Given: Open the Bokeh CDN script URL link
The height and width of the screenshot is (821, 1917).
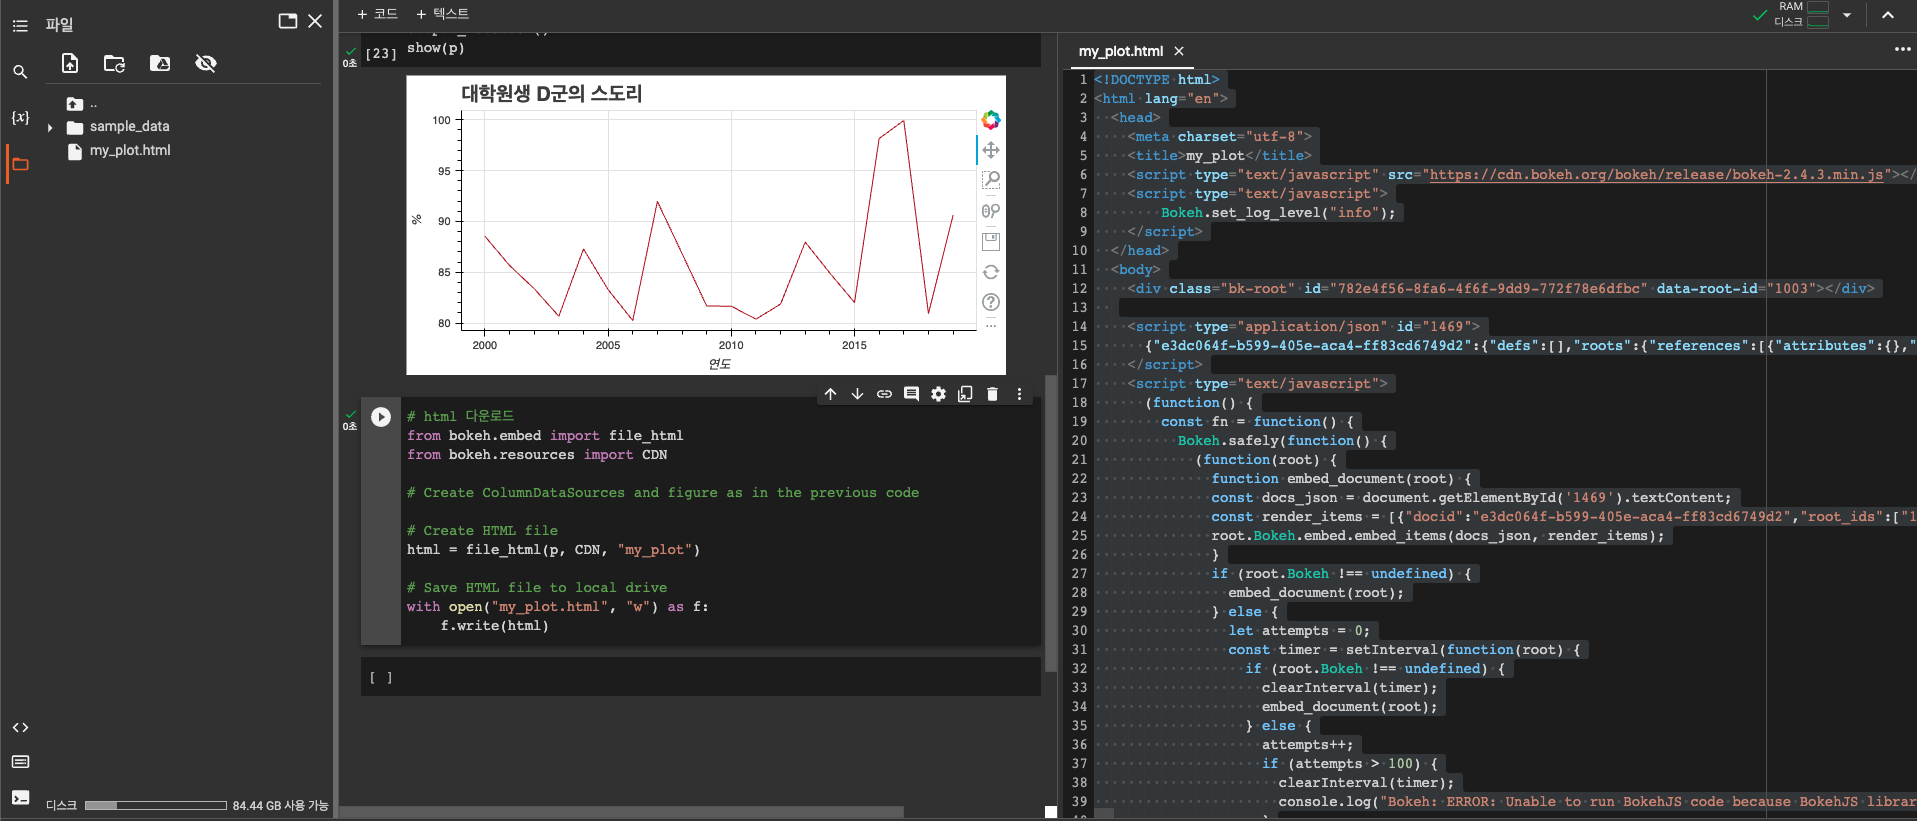Looking at the screenshot, I should pos(1656,174).
